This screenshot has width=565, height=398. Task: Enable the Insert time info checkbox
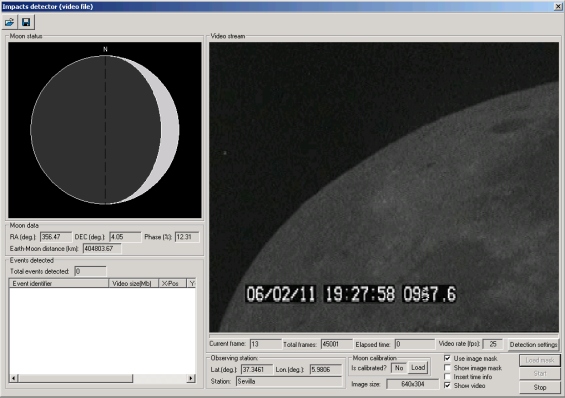coord(447,376)
